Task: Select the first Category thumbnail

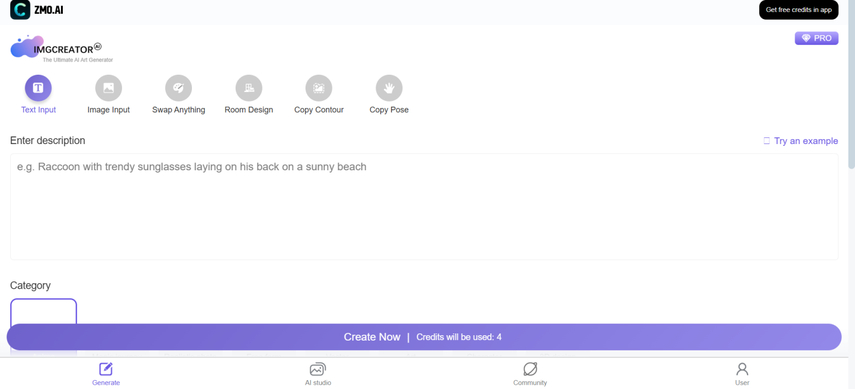Action: click(44, 312)
